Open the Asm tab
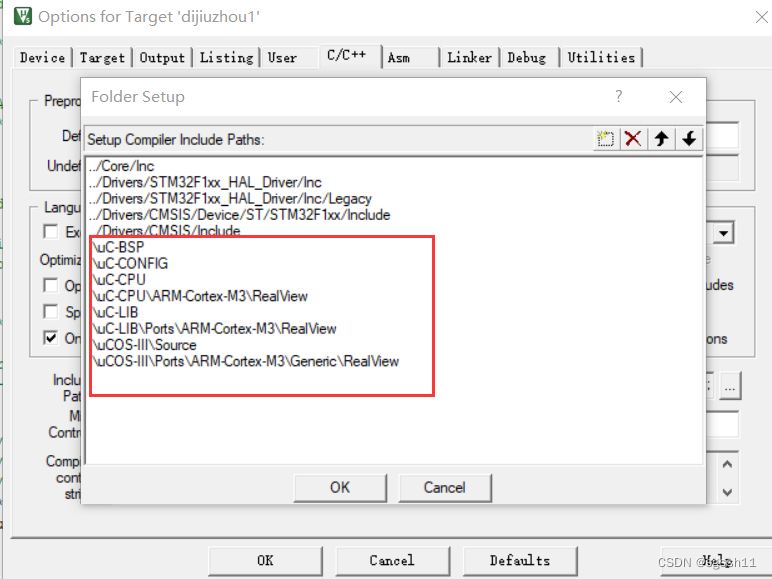The height and width of the screenshot is (579, 772). pyautogui.click(x=398, y=58)
